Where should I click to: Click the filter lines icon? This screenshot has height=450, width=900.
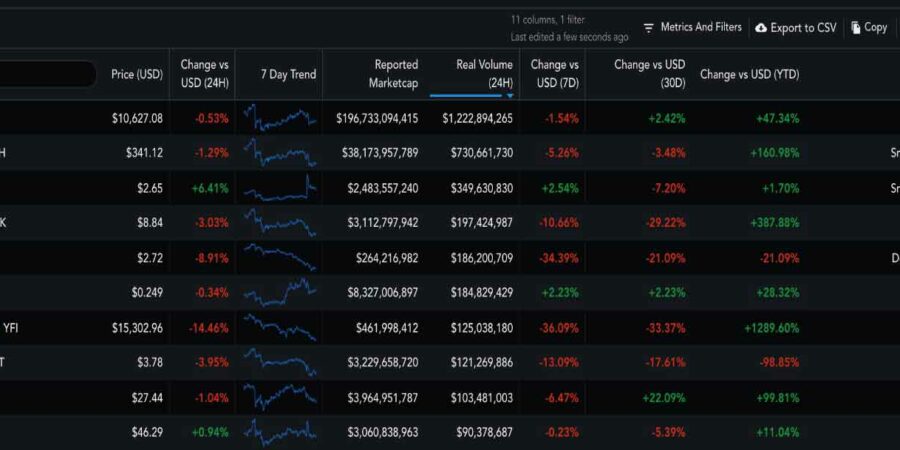[649, 28]
